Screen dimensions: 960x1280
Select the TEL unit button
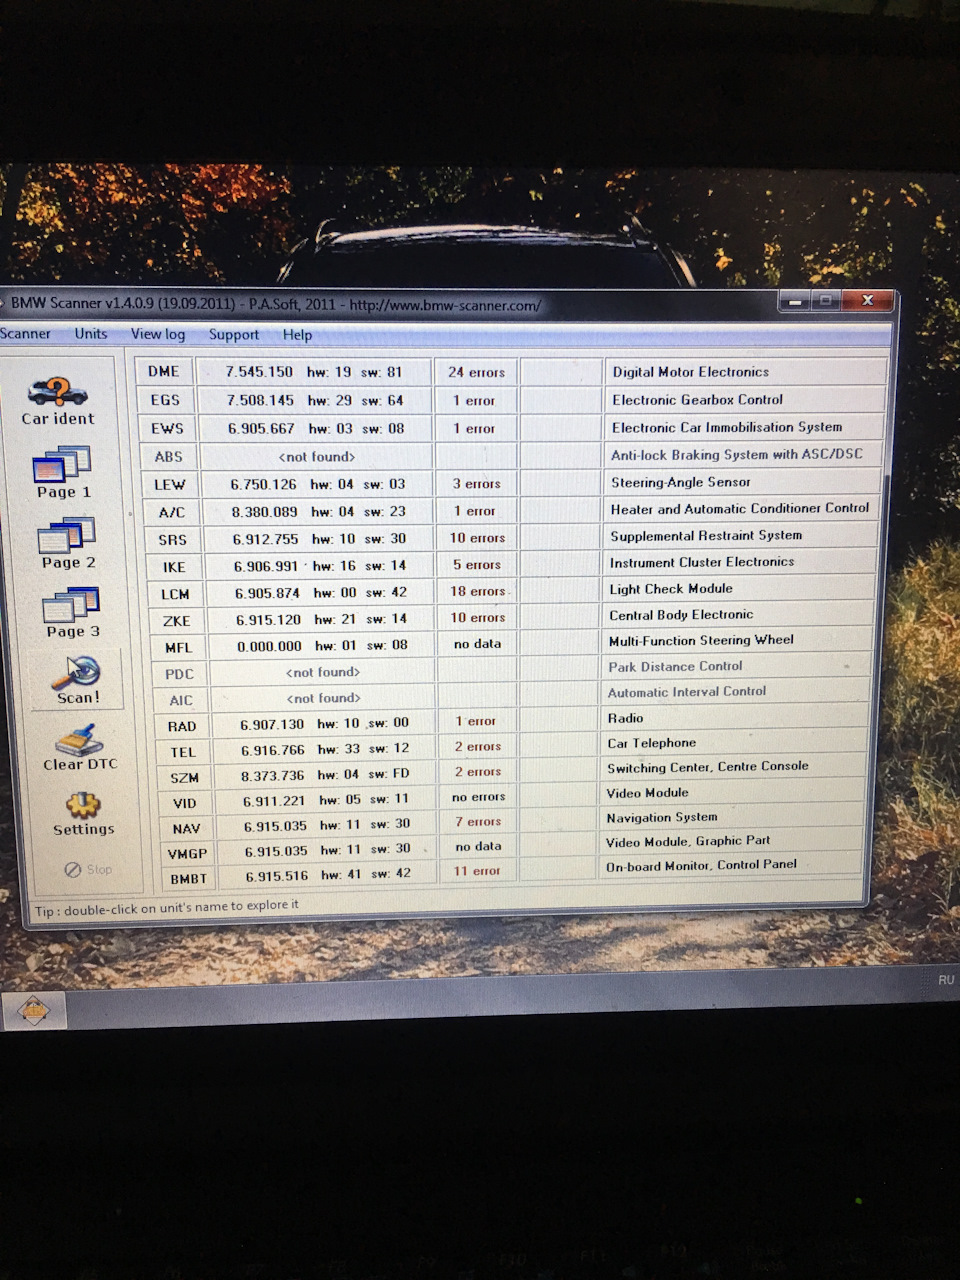point(183,752)
